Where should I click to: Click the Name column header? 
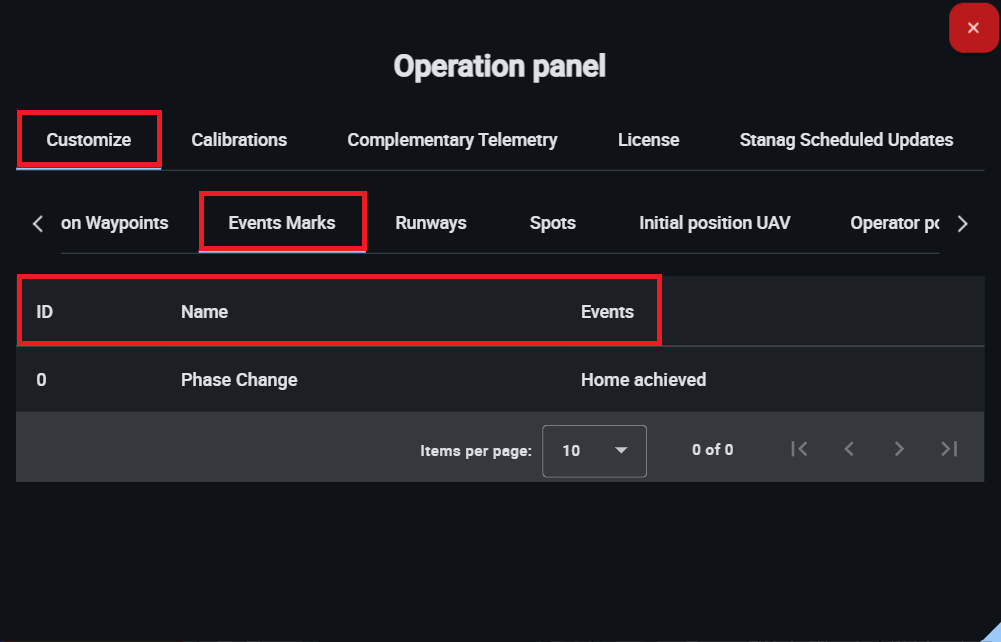(205, 312)
